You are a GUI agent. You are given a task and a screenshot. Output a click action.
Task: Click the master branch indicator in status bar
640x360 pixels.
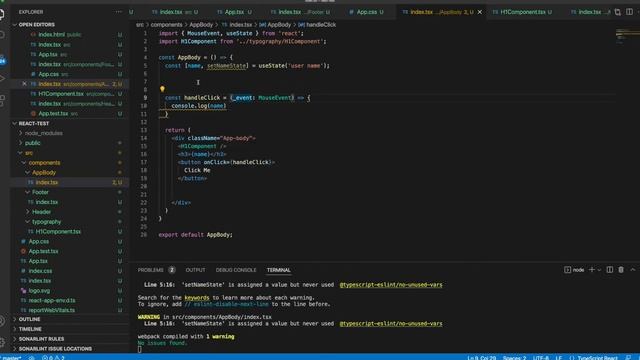pyautogui.click(x=11, y=358)
